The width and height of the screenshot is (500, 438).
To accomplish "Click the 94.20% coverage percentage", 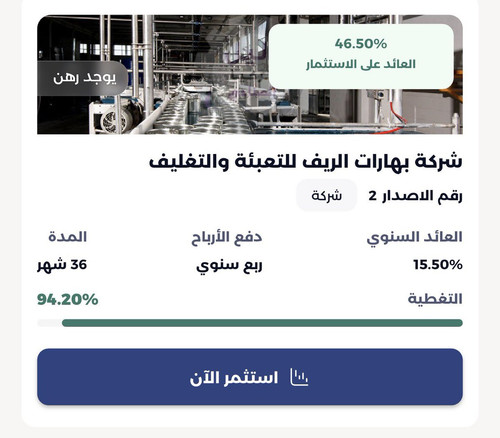I will point(68,299).
